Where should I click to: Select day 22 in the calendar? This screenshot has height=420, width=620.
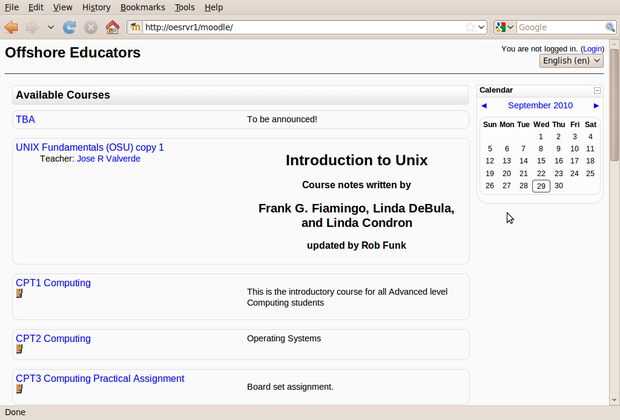click(x=541, y=174)
